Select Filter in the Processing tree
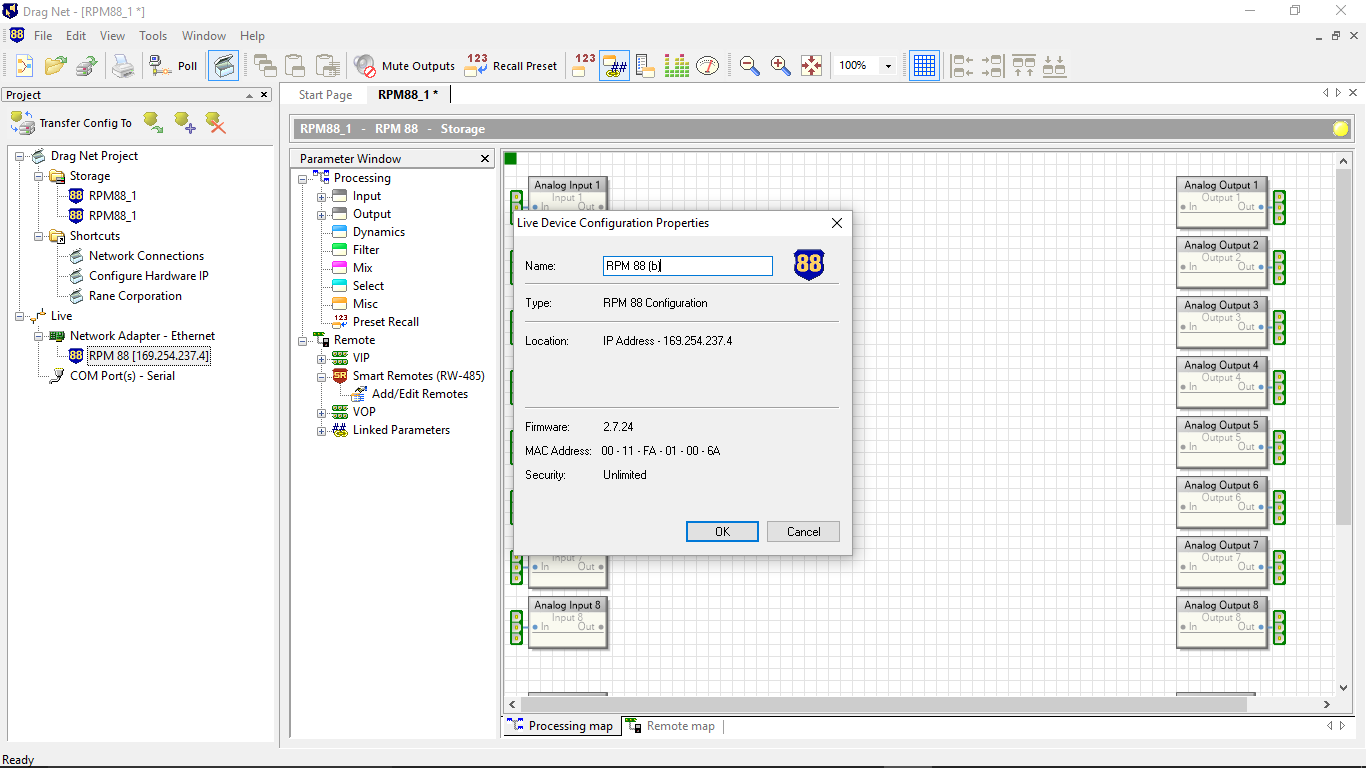The width and height of the screenshot is (1366, 768). pos(366,250)
